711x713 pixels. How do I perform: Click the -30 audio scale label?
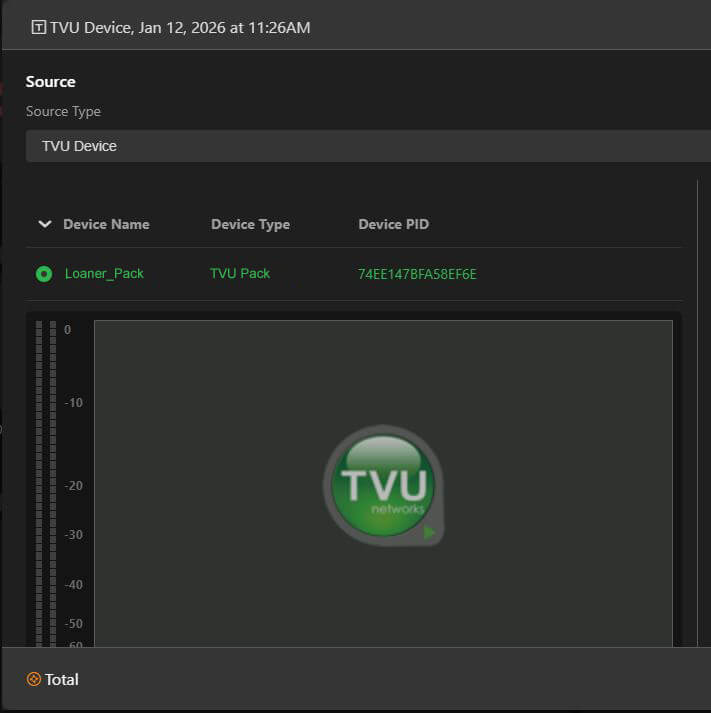tap(74, 535)
